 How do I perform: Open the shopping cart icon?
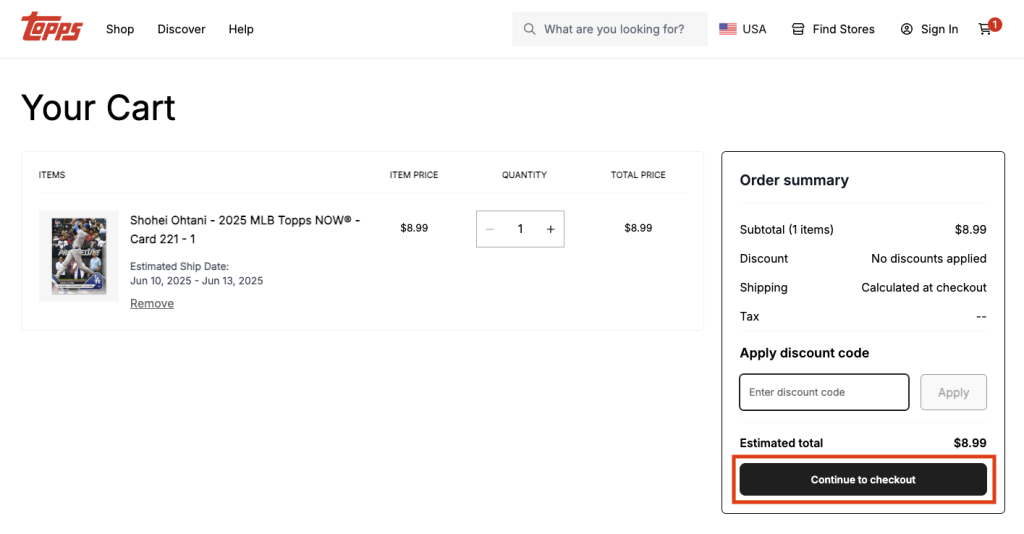tap(985, 29)
